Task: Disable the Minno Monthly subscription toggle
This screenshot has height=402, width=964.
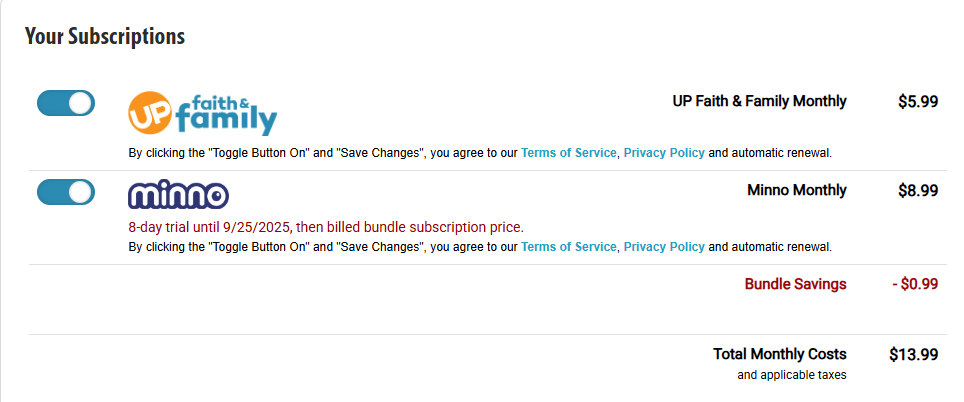Action: point(66,191)
